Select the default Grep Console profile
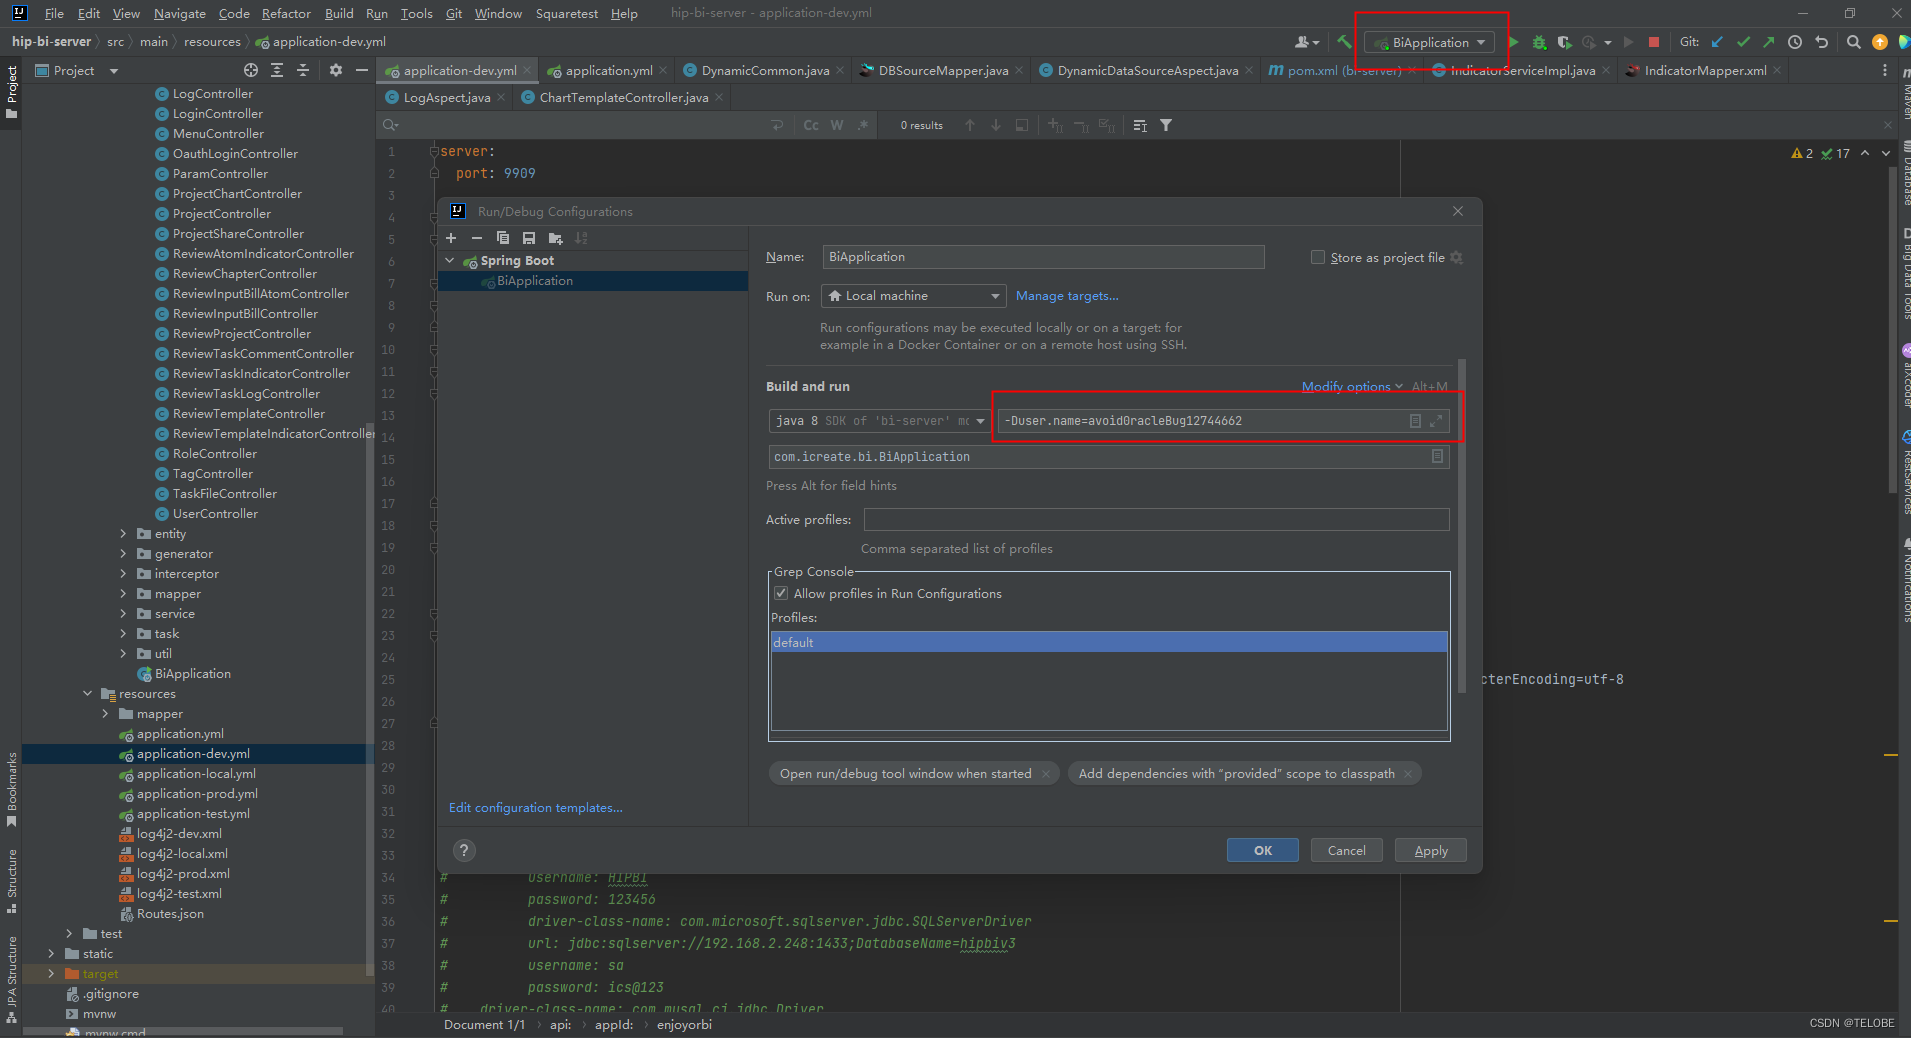The width and height of the screenshot is (1911, 1038). 1109,642
